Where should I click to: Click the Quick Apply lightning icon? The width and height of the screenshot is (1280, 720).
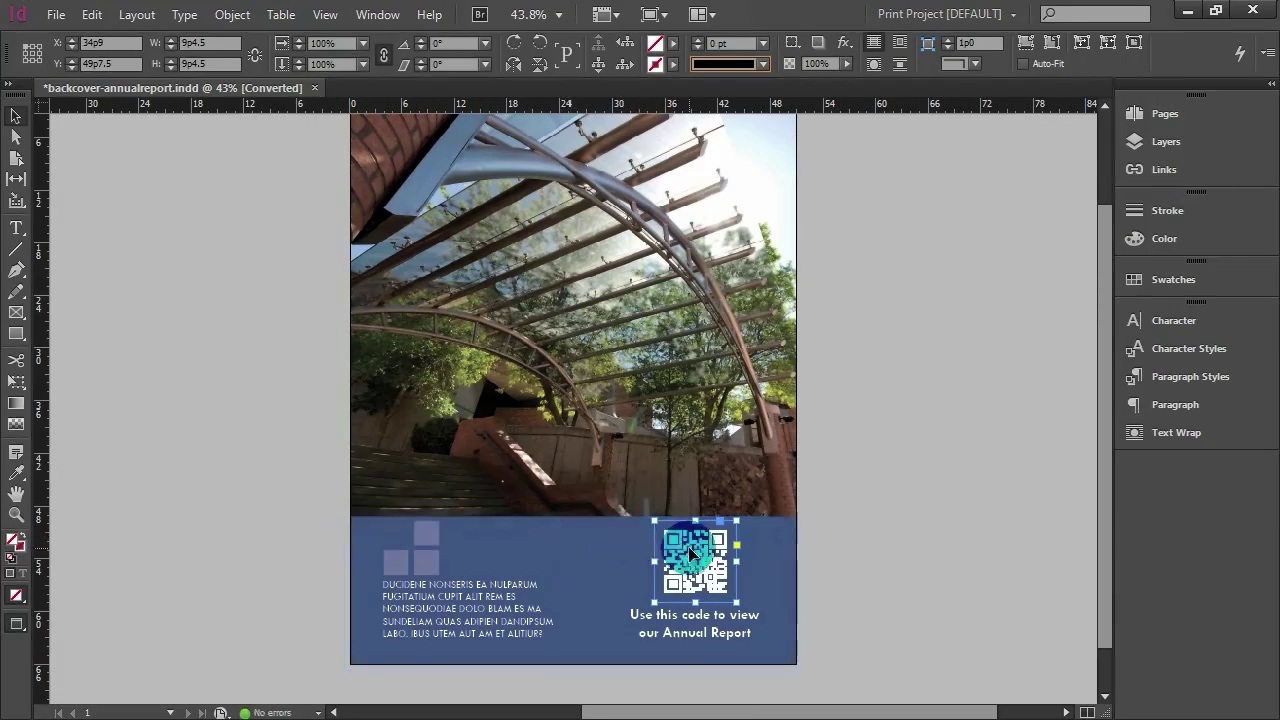point(1240,53)
